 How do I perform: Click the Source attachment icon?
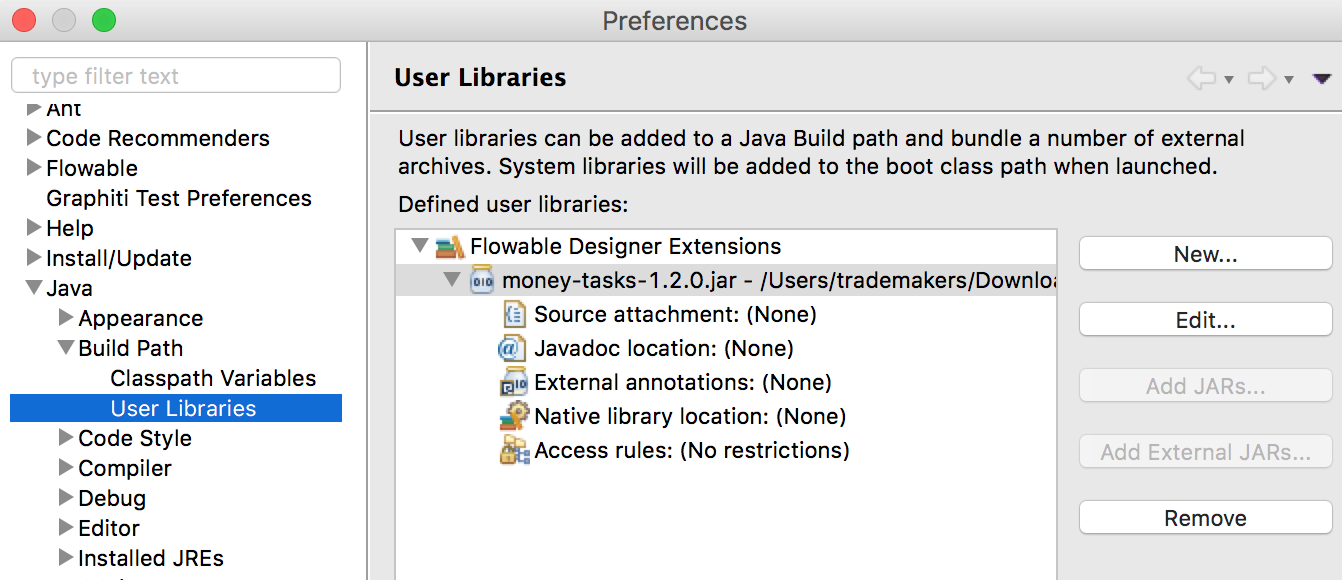(x=514, y=315)
